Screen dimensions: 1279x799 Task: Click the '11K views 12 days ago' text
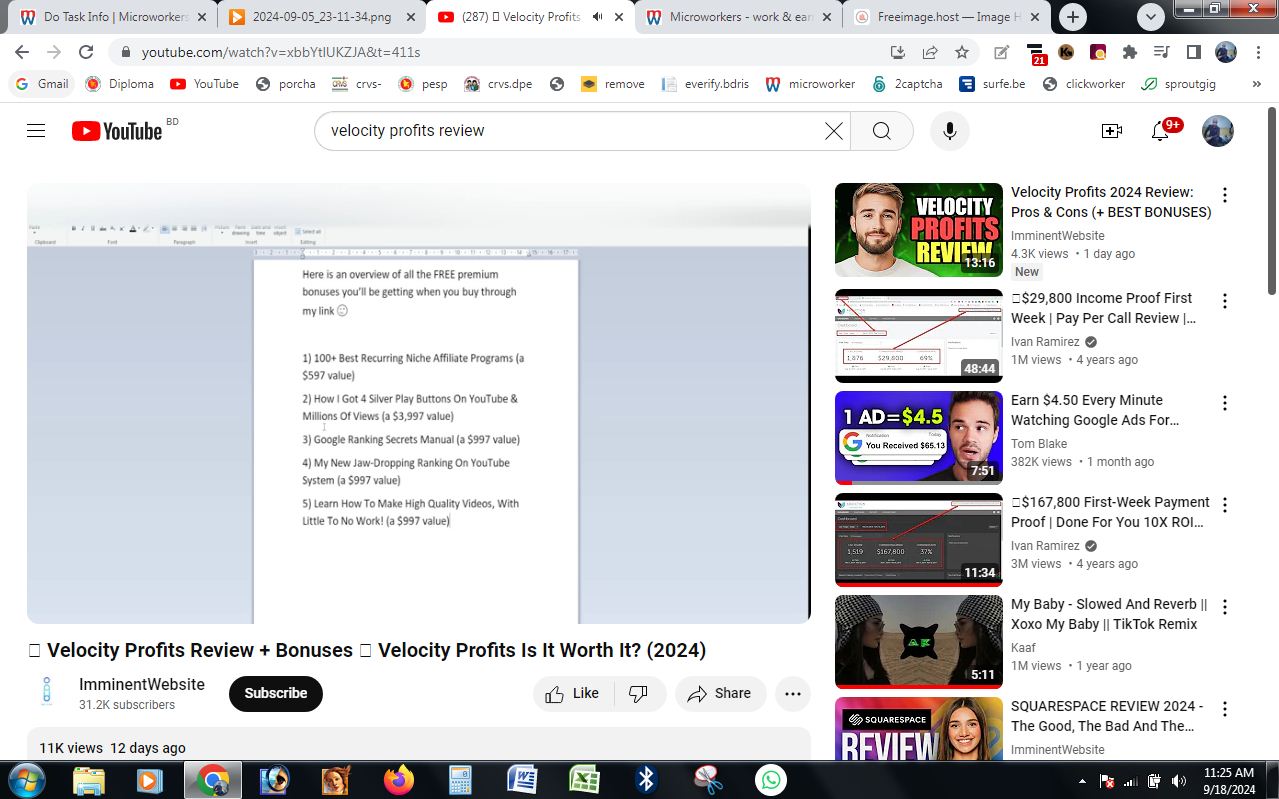click(112, 748)
